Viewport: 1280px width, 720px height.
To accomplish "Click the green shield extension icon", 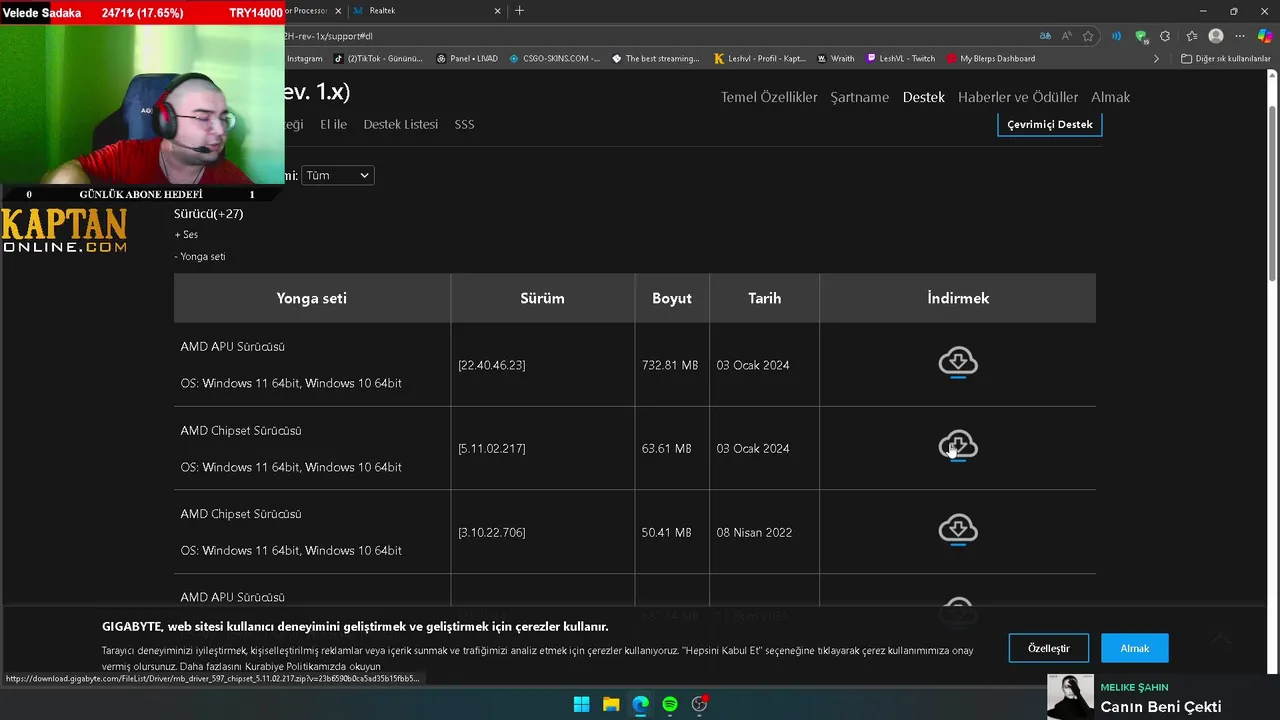I will coord(1141,36).
